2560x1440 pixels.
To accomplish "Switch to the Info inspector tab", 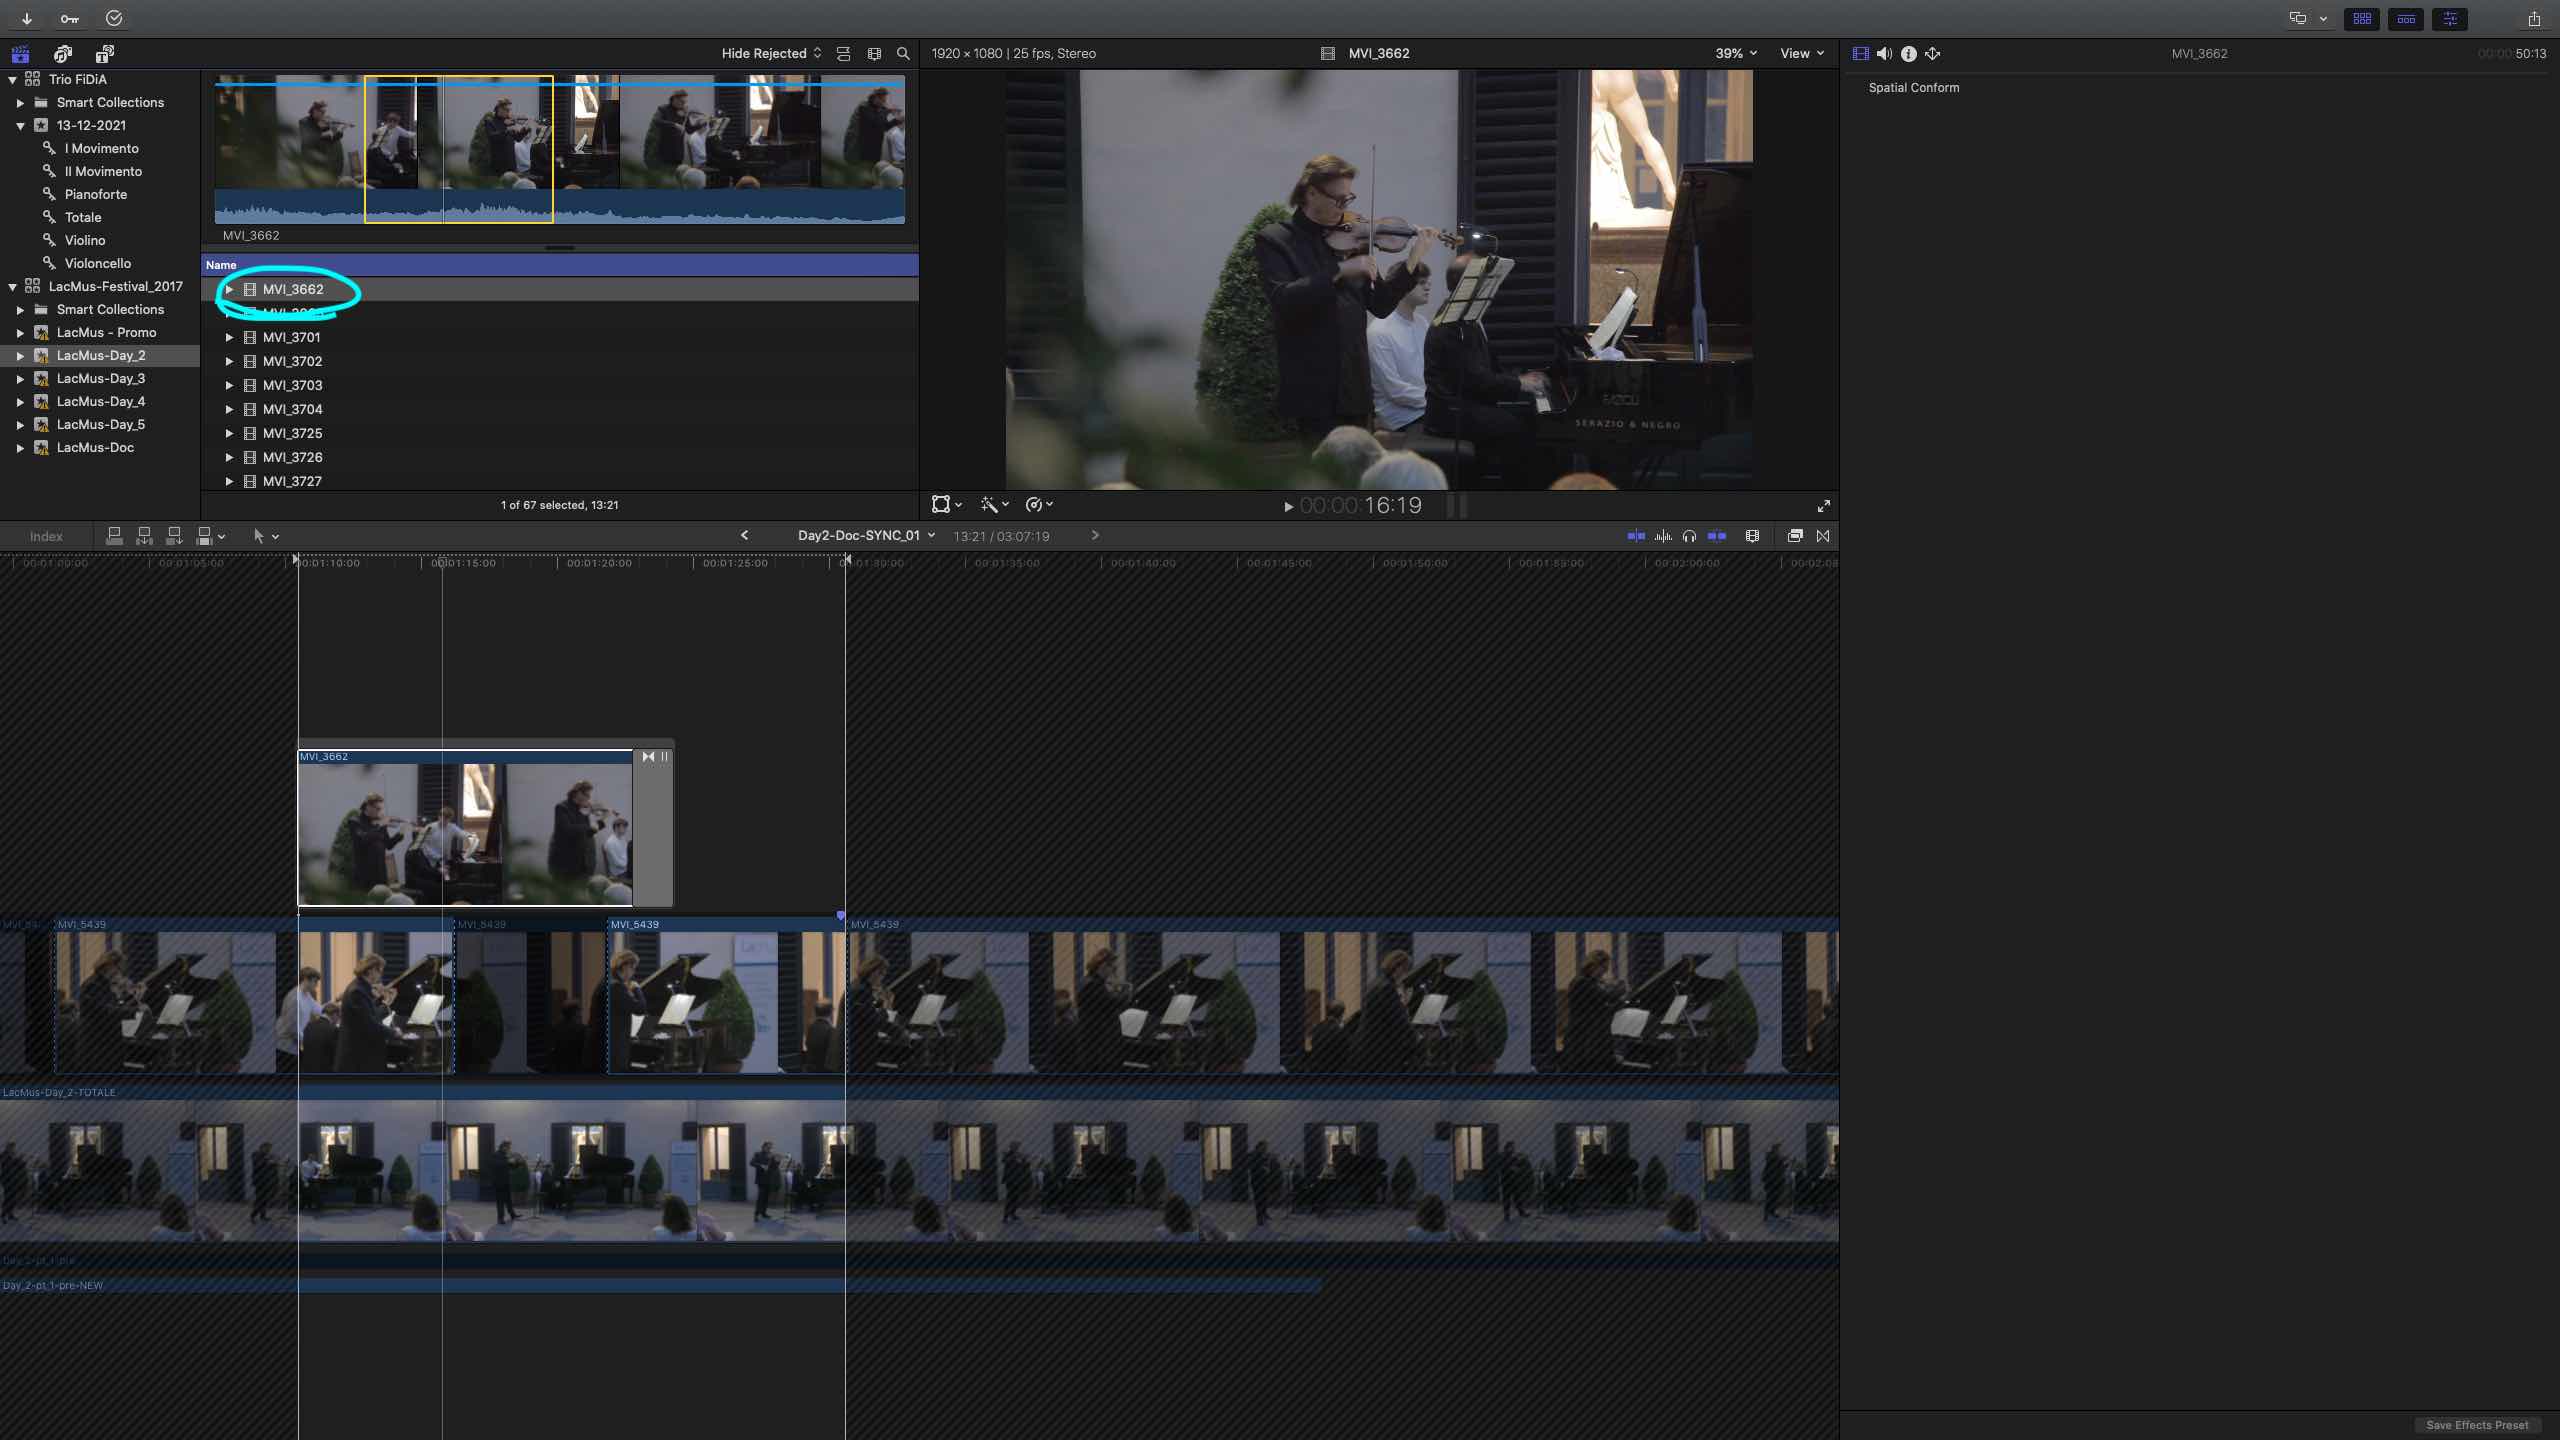I will point(1908,53).
